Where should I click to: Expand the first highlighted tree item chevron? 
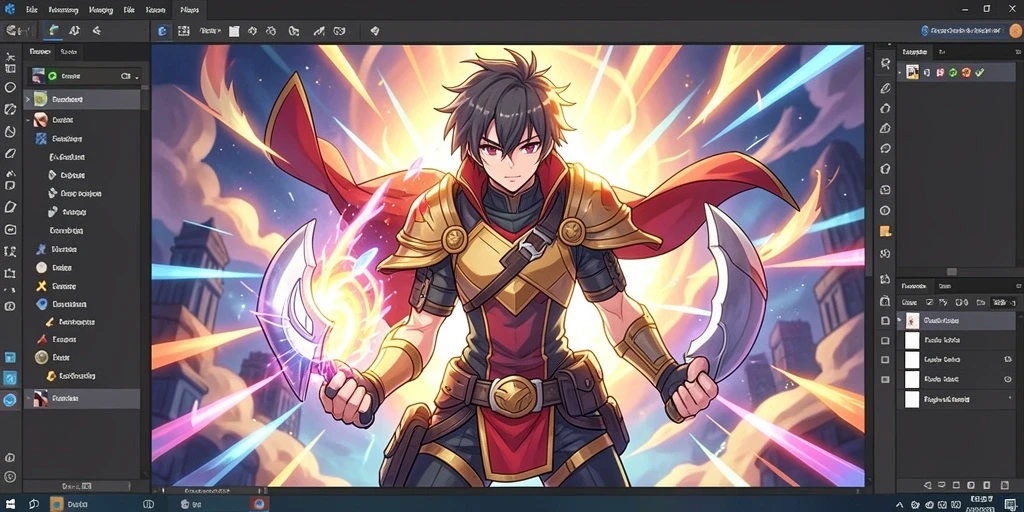(x=27, y=99)
